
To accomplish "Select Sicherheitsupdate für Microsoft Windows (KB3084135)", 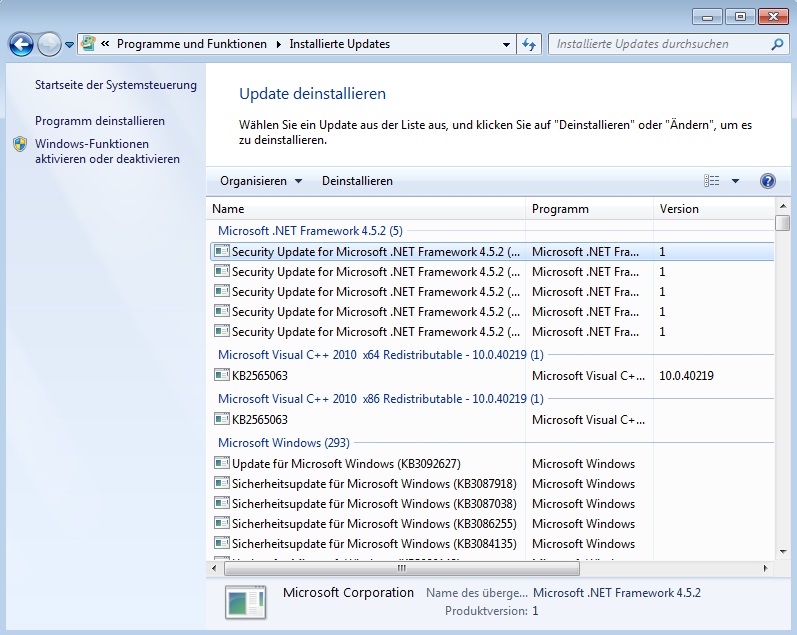I will [x=374, y=543].
